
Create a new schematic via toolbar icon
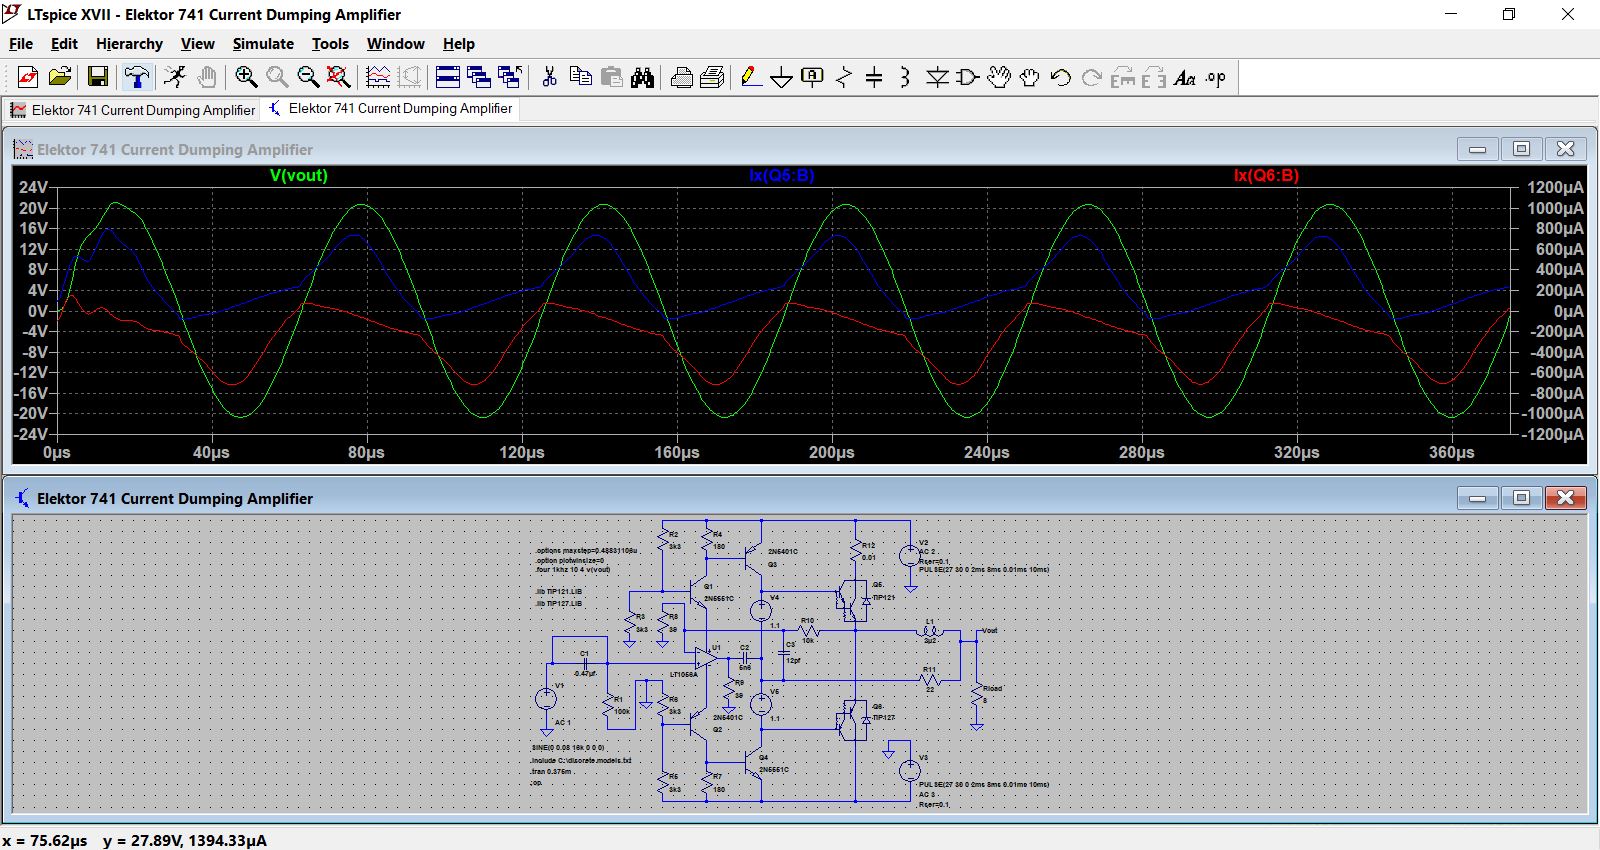coord(27,77)
